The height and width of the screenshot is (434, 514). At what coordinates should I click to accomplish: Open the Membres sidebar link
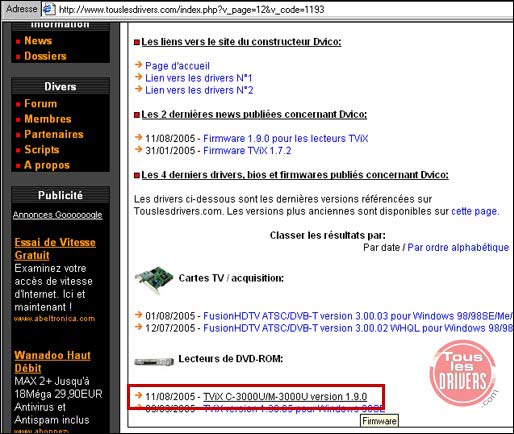tap(48, 119)
